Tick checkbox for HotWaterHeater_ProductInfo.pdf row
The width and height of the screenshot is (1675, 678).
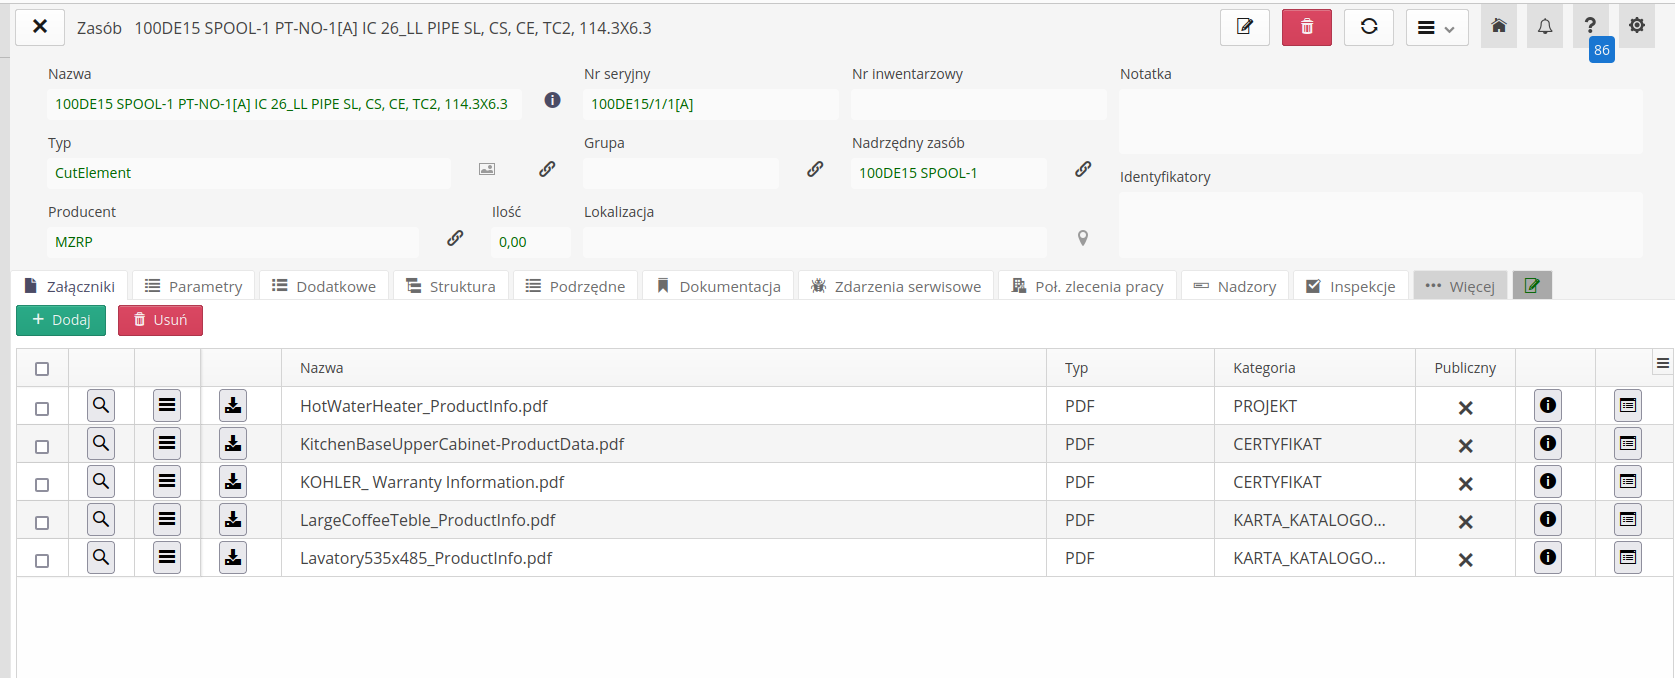pos(42,408)
